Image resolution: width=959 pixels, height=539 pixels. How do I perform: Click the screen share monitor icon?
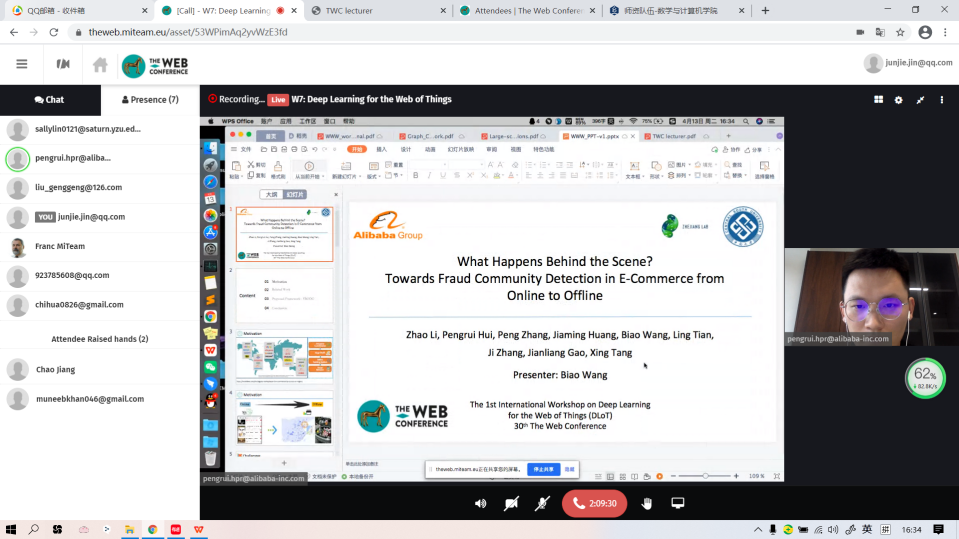(x=677, y=503)
